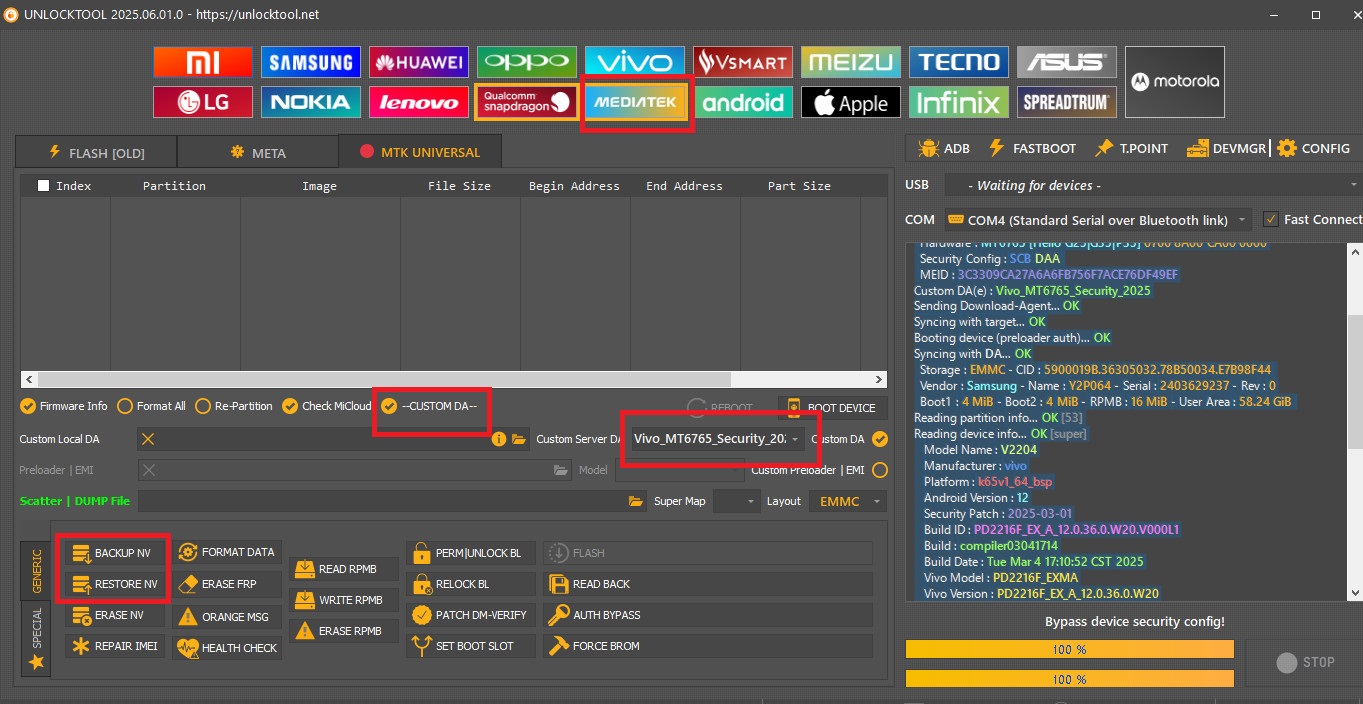Viewport: 1363px width, 704px height.
Task: Click the Apple brand icon
Action: click(850, 102)
